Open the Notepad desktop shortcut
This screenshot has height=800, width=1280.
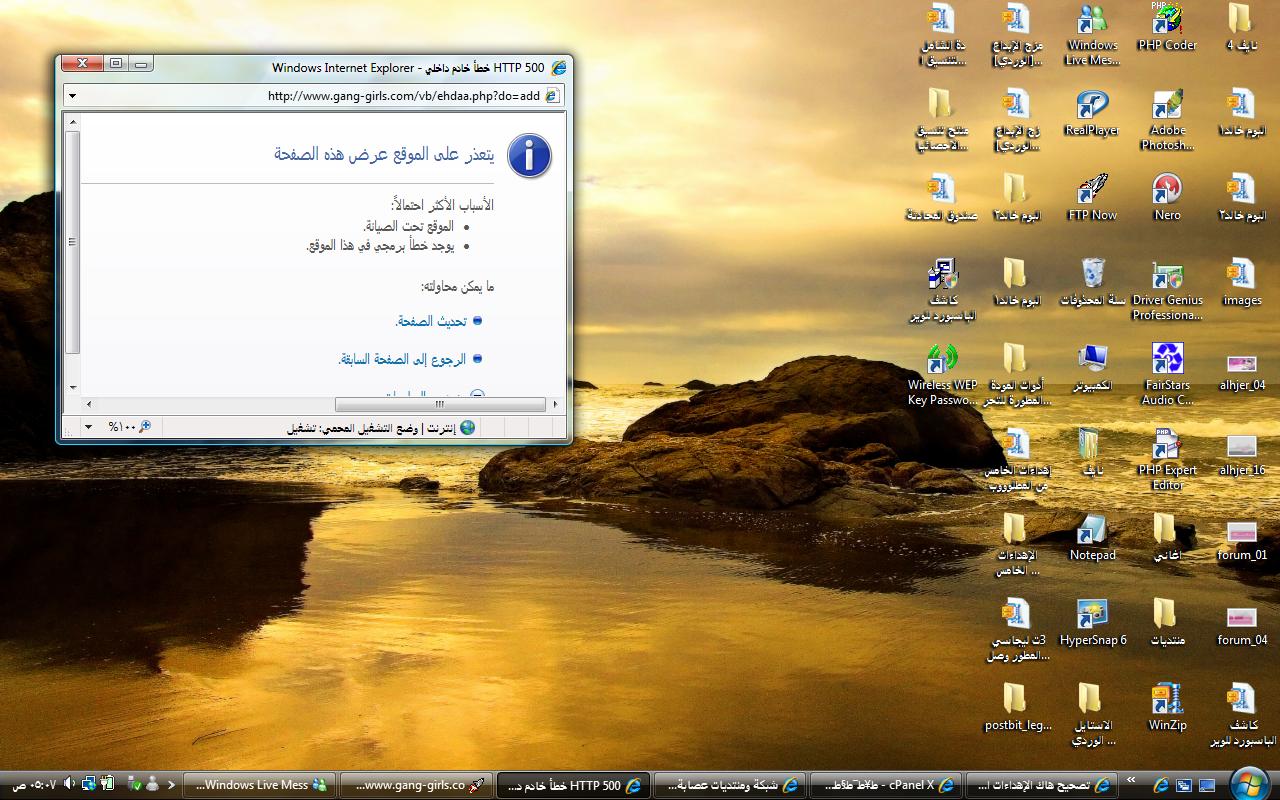[x=1092, y=531]
